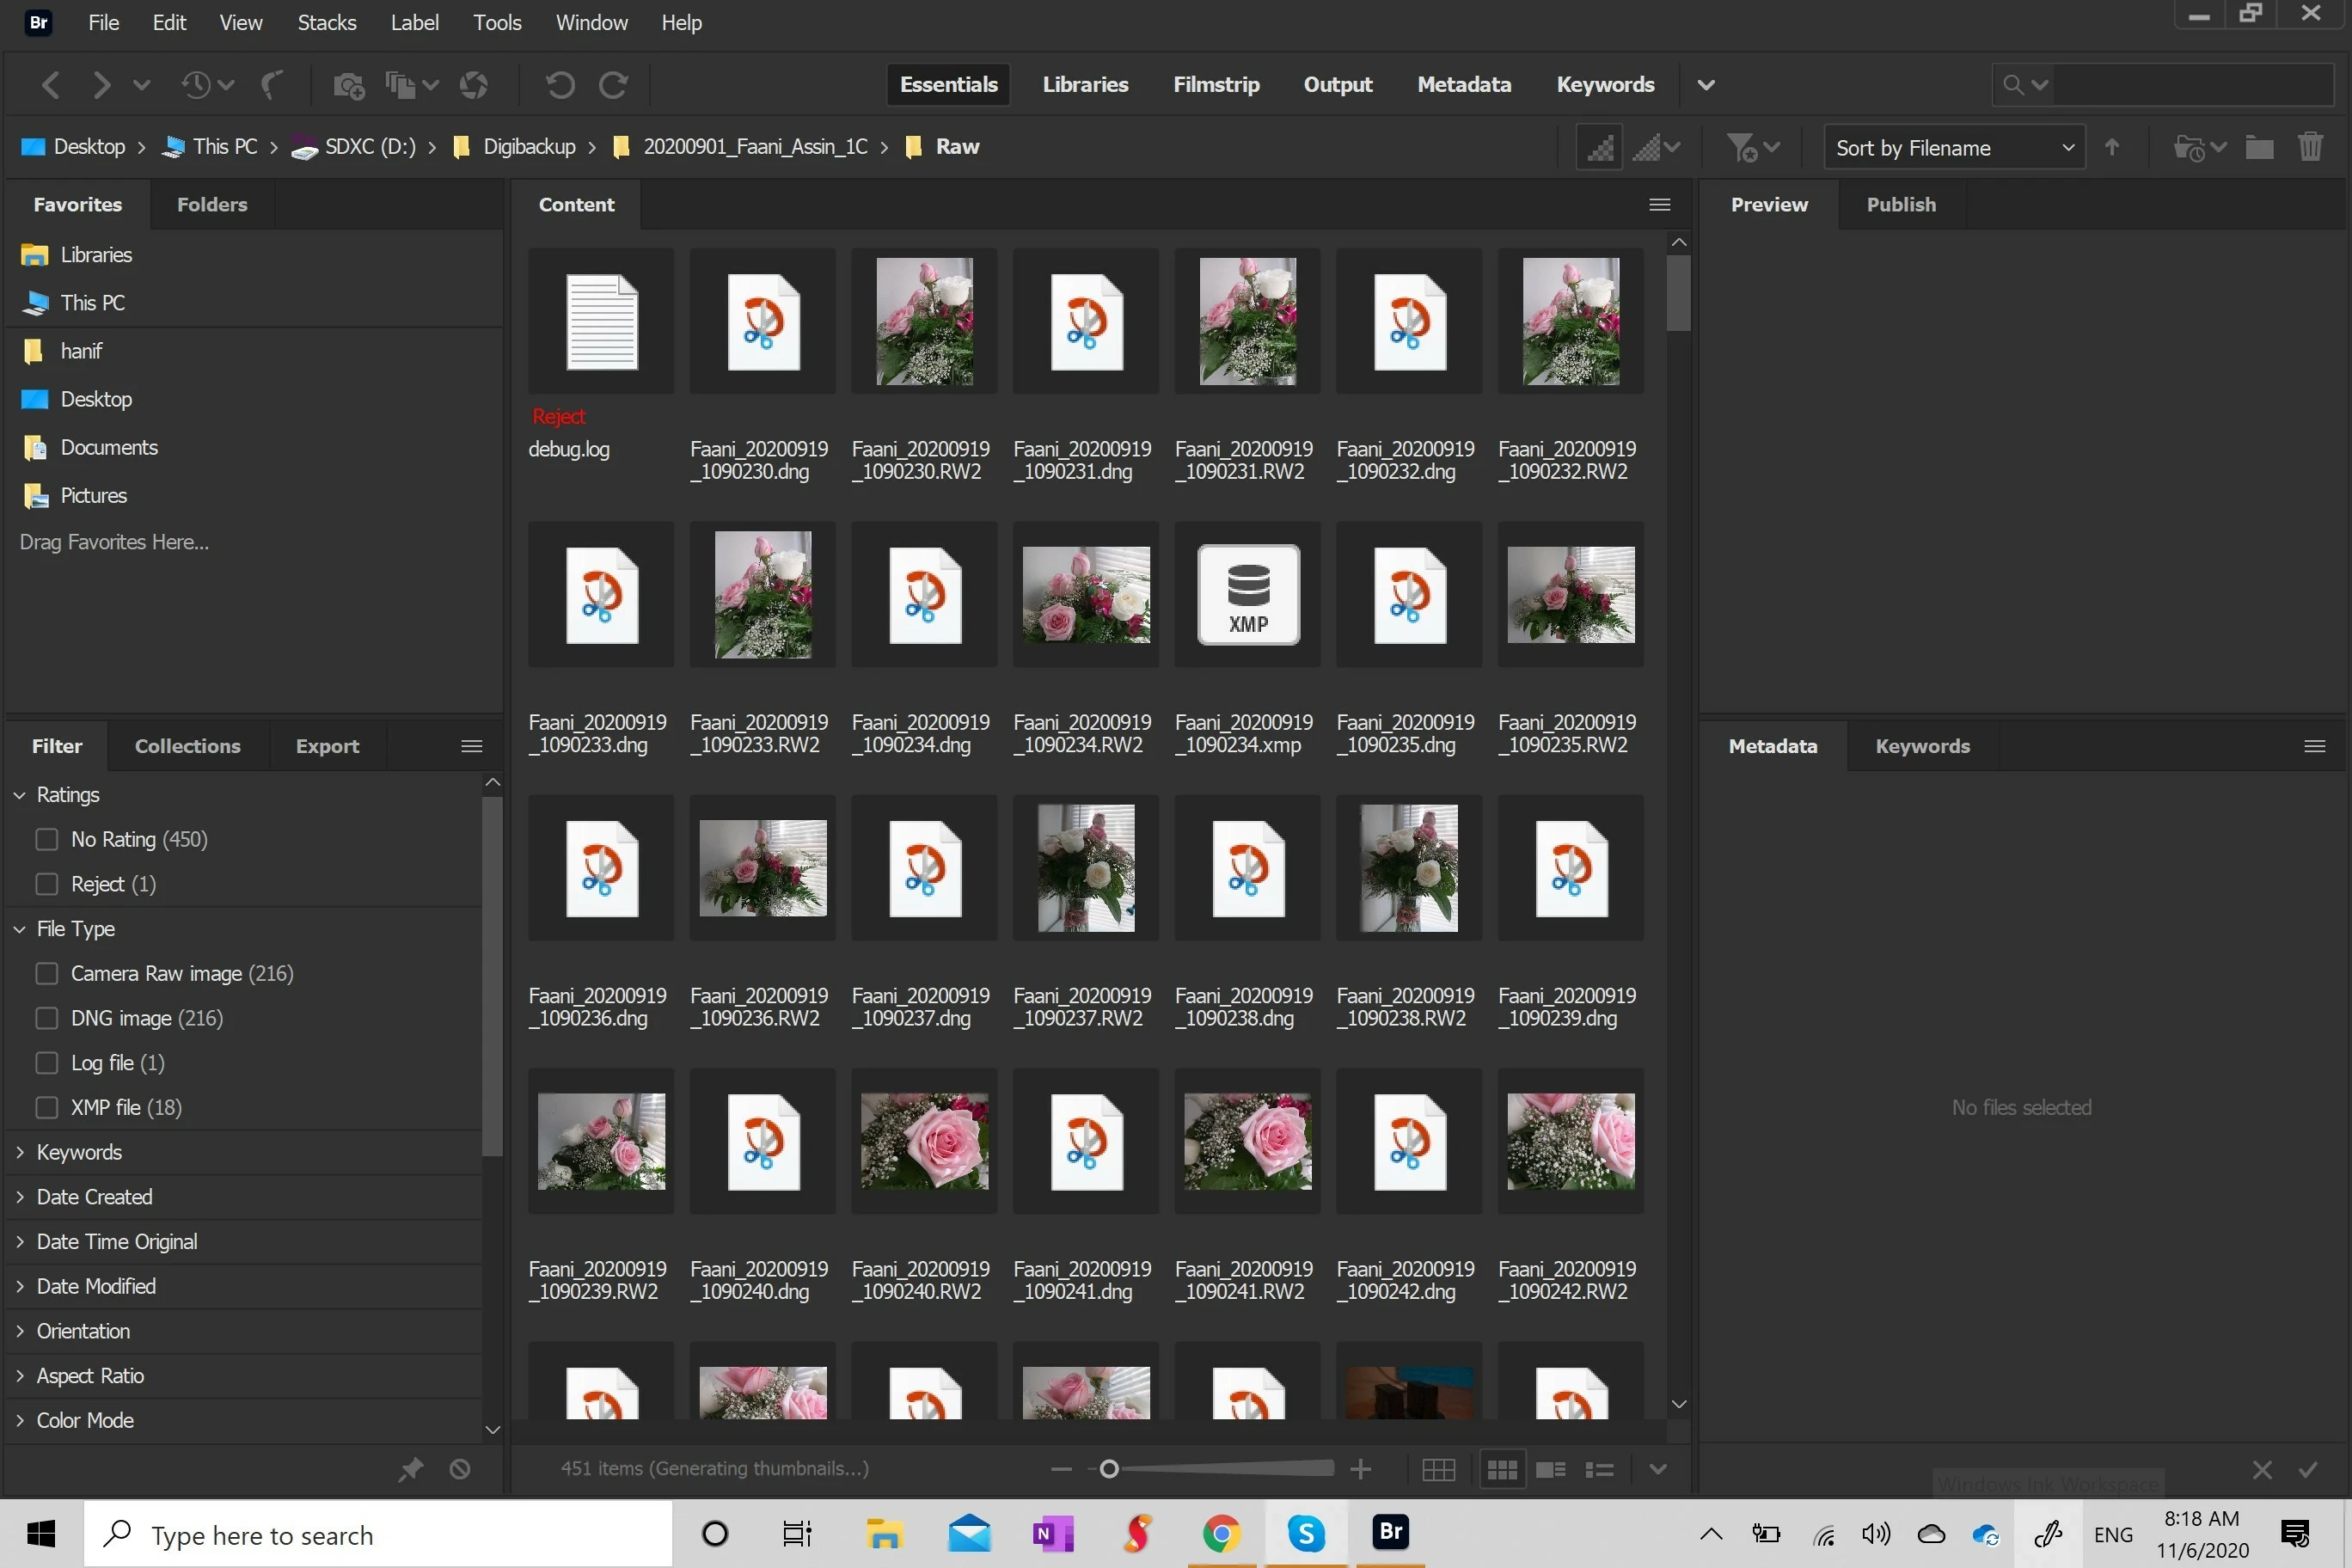The height and width of the screenshot is (1568, 2352).
Task: Click the Create new folder icon
Action: point(2259,148)
